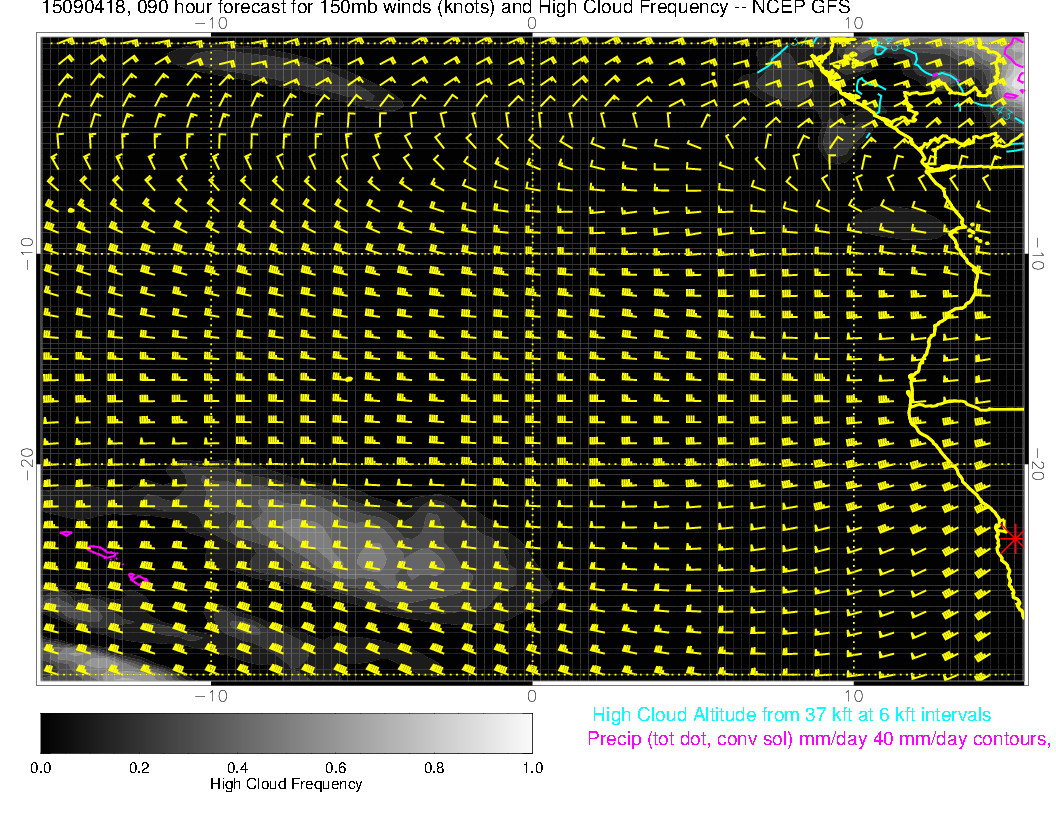This screenshot has width=1056, height=816.
Task: Click the 0.0 tick label under the colorbar
Action: tap(41, 767)
